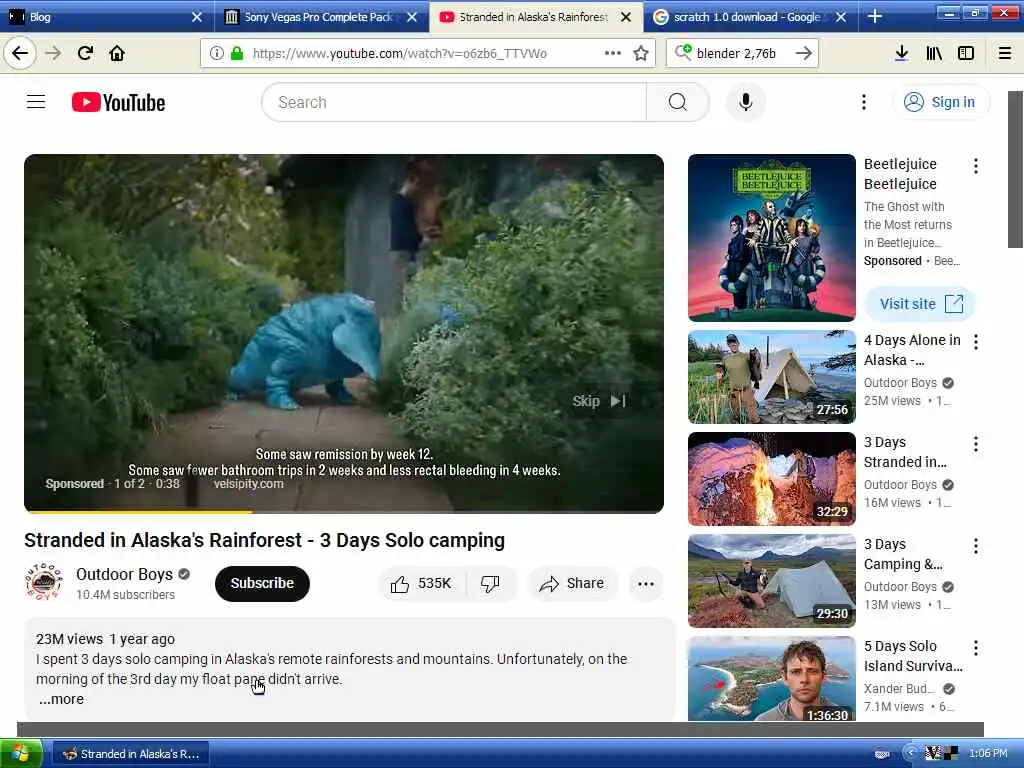This screenshot has height=768, width=1024.
Task: Go back to the previous page
Action: [x=20, y=53]
